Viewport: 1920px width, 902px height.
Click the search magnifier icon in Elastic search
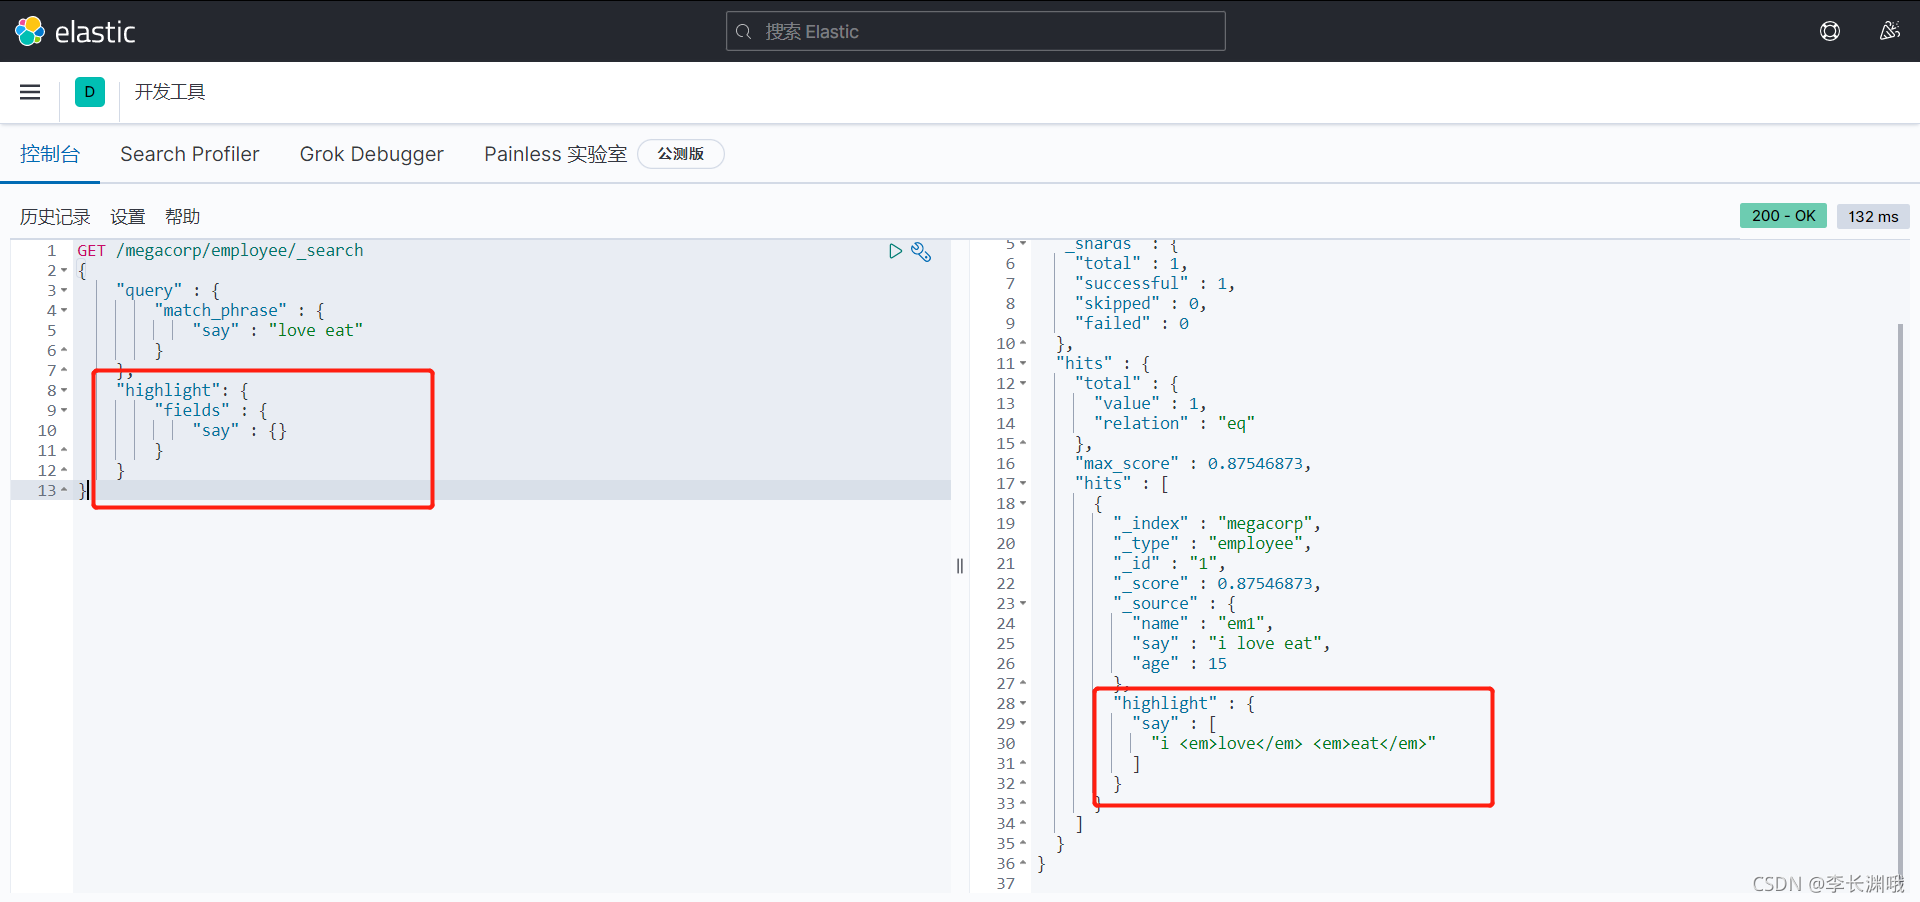[743, 32]
